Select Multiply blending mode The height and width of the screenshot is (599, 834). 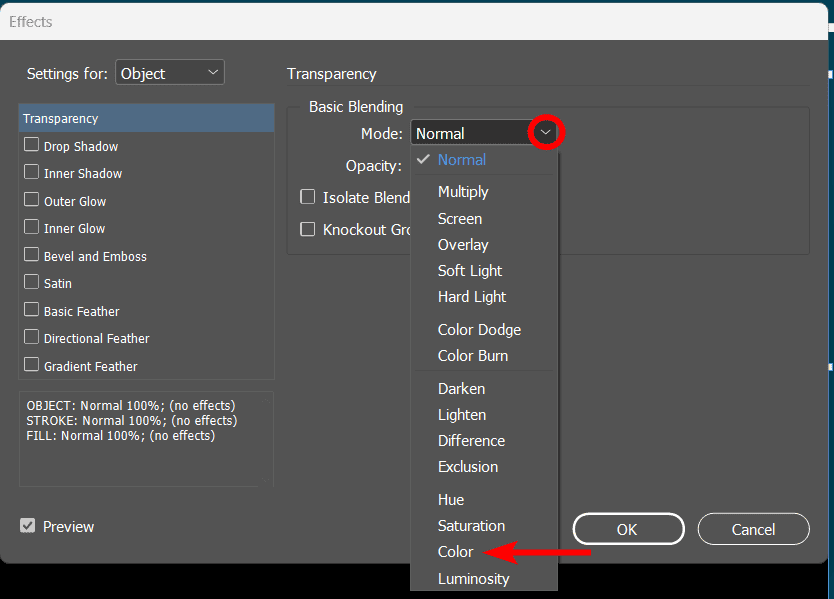(x=463, y=191)
